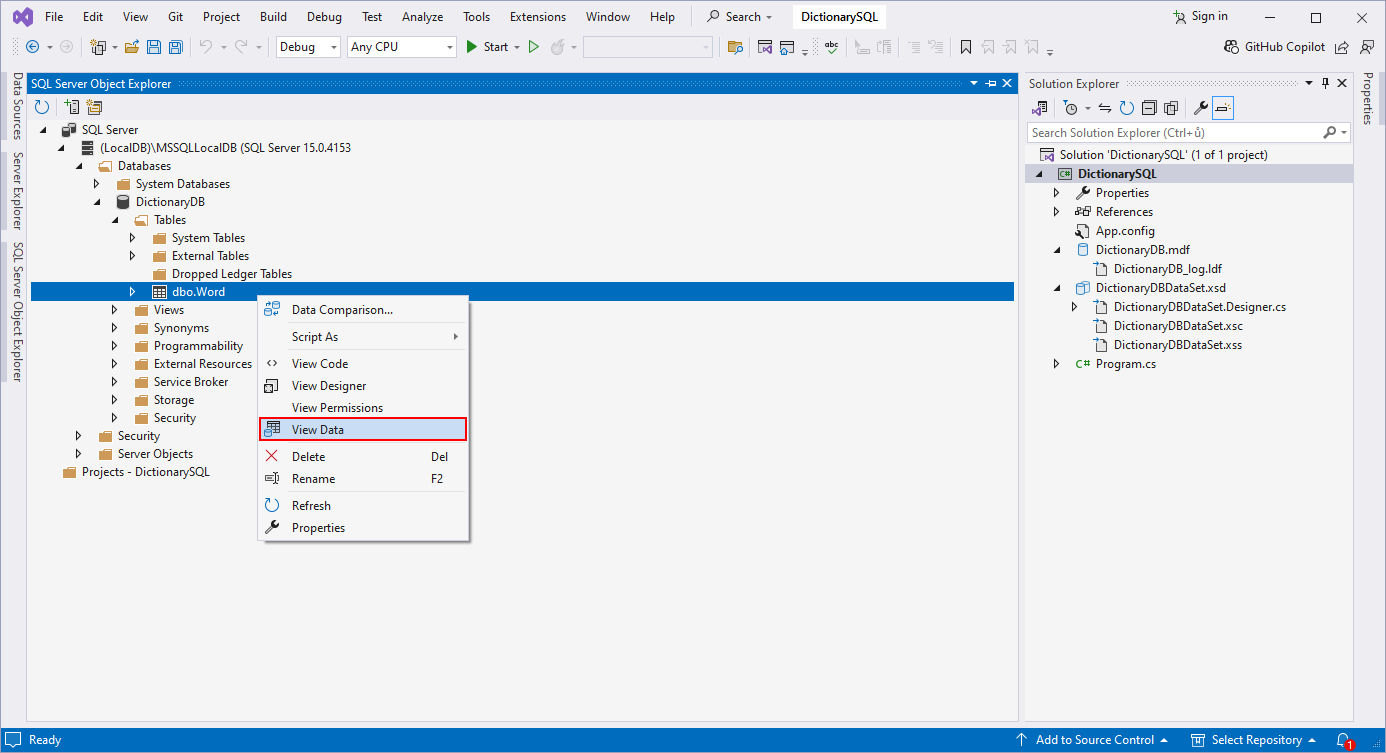1386x753 pixels.
Task: Expand the dbo.Word table node
Action: 132,291
